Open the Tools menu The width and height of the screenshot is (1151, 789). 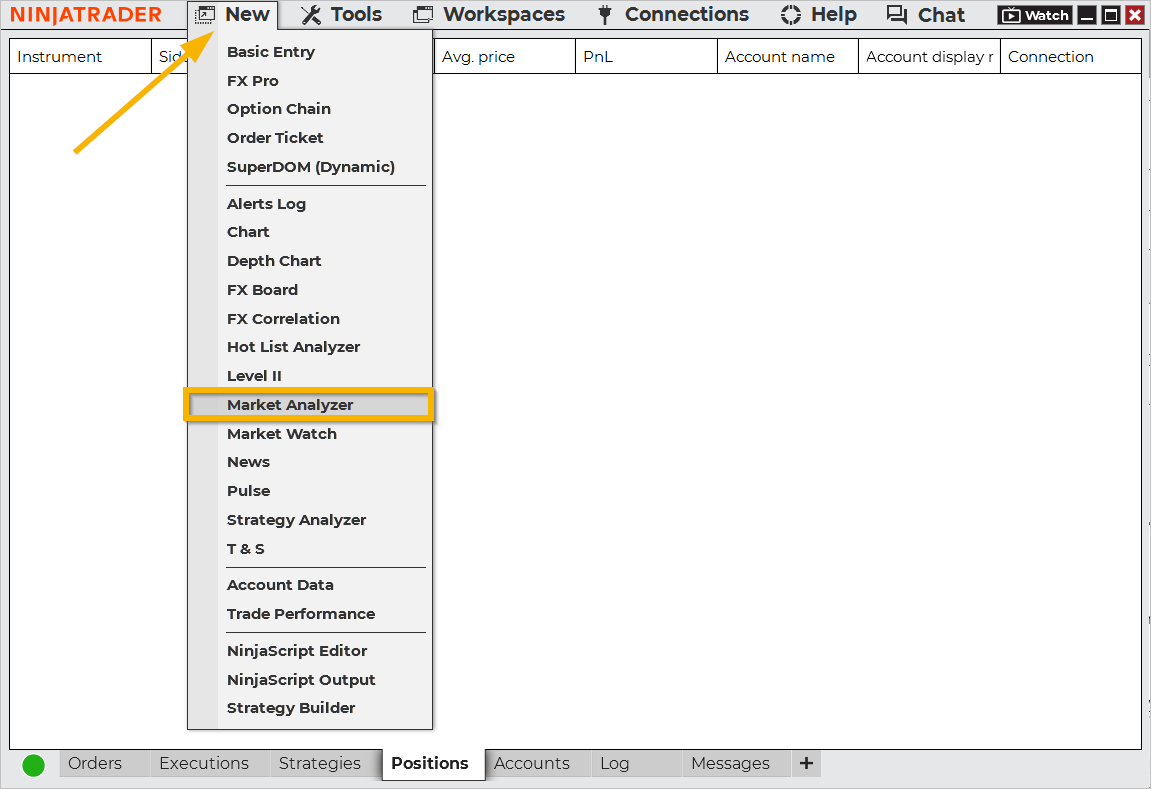(342, 15)
